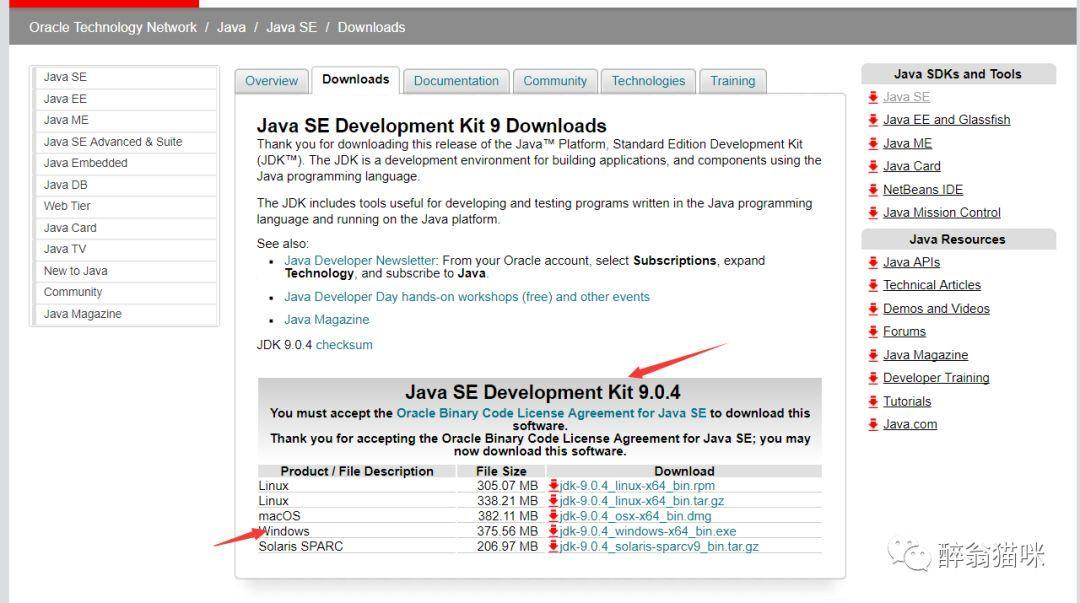Open Java Card in left sidebar
The width and height of the screenshot is (1080, 603).
tap(126, 227)
